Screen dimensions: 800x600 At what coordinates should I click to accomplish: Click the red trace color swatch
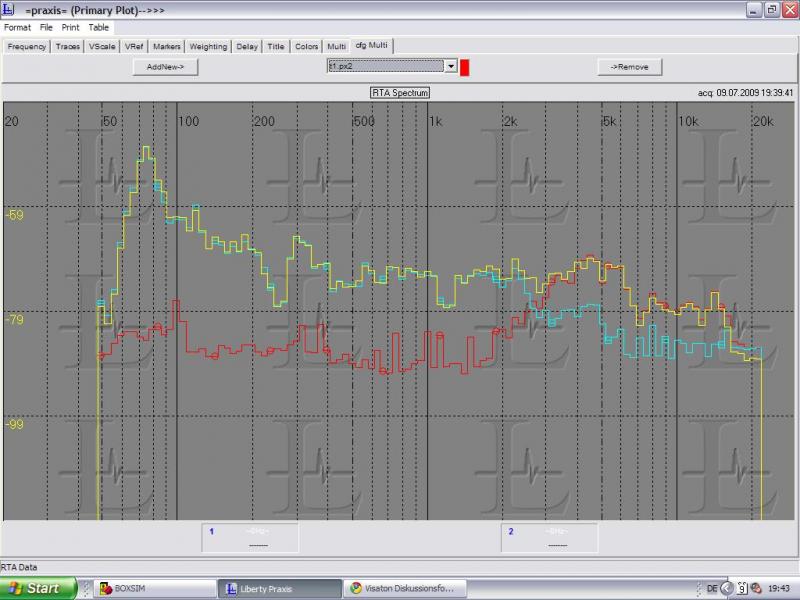tap(465, 66)
